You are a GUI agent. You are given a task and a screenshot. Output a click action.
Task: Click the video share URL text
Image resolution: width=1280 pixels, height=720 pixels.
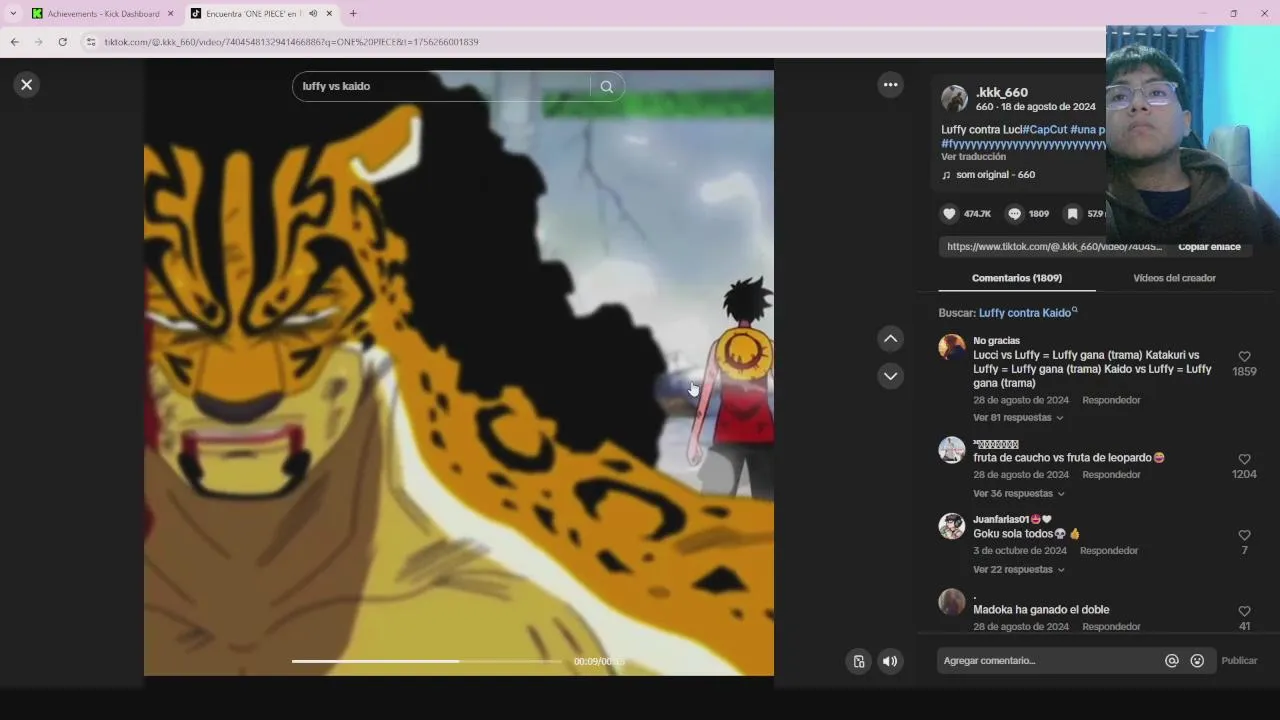tap(1054, 247)
